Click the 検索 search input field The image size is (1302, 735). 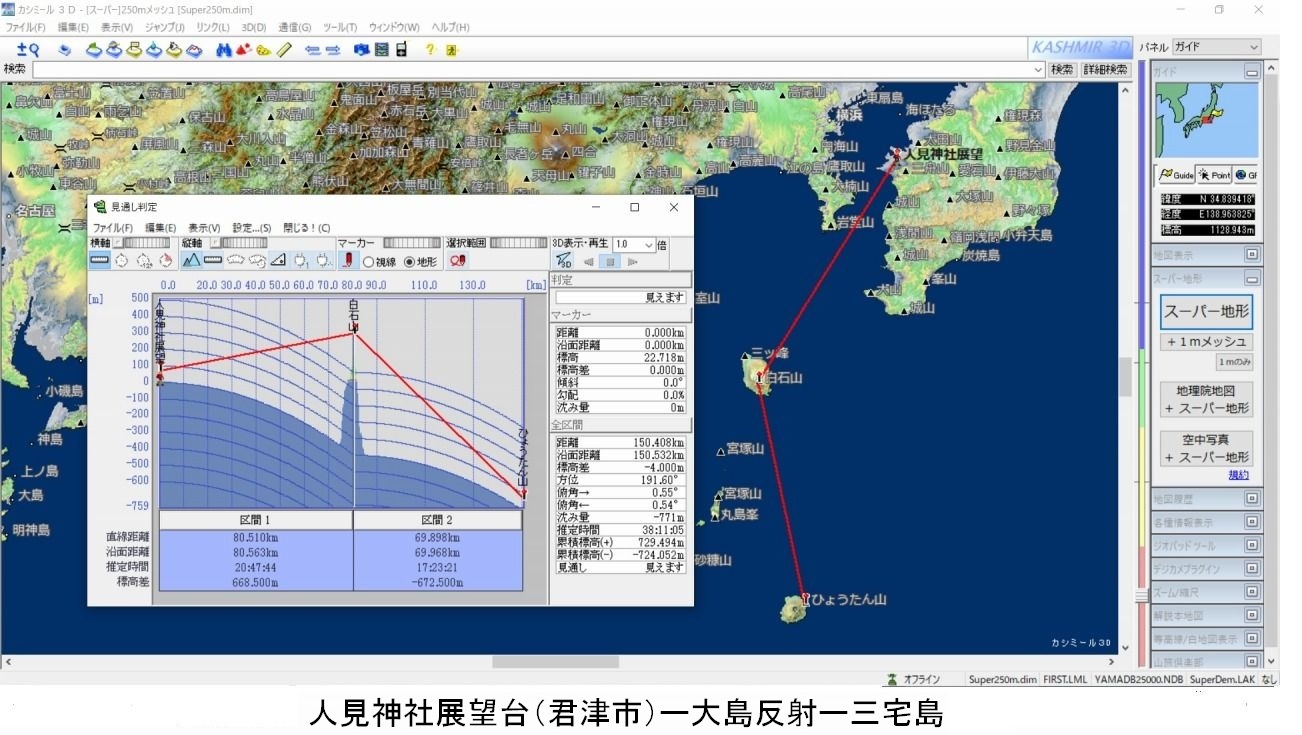538,69
